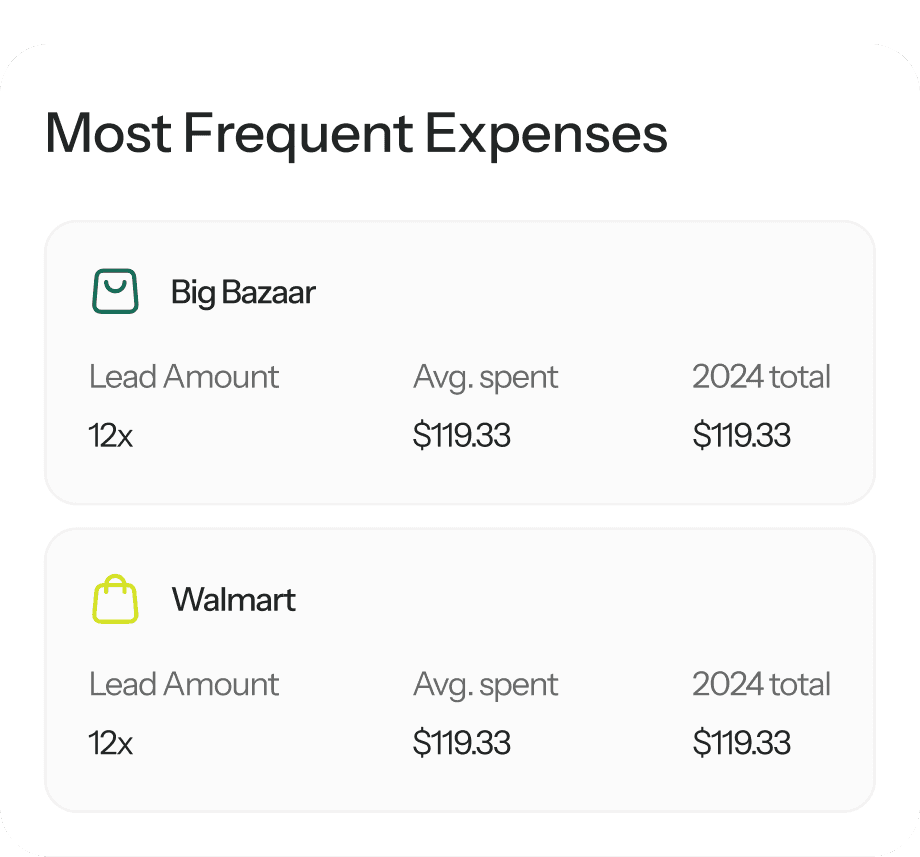Select Avg. spent label in Big Bazaar card
This screenshot has height=857, width=920.
coord(485,378)
